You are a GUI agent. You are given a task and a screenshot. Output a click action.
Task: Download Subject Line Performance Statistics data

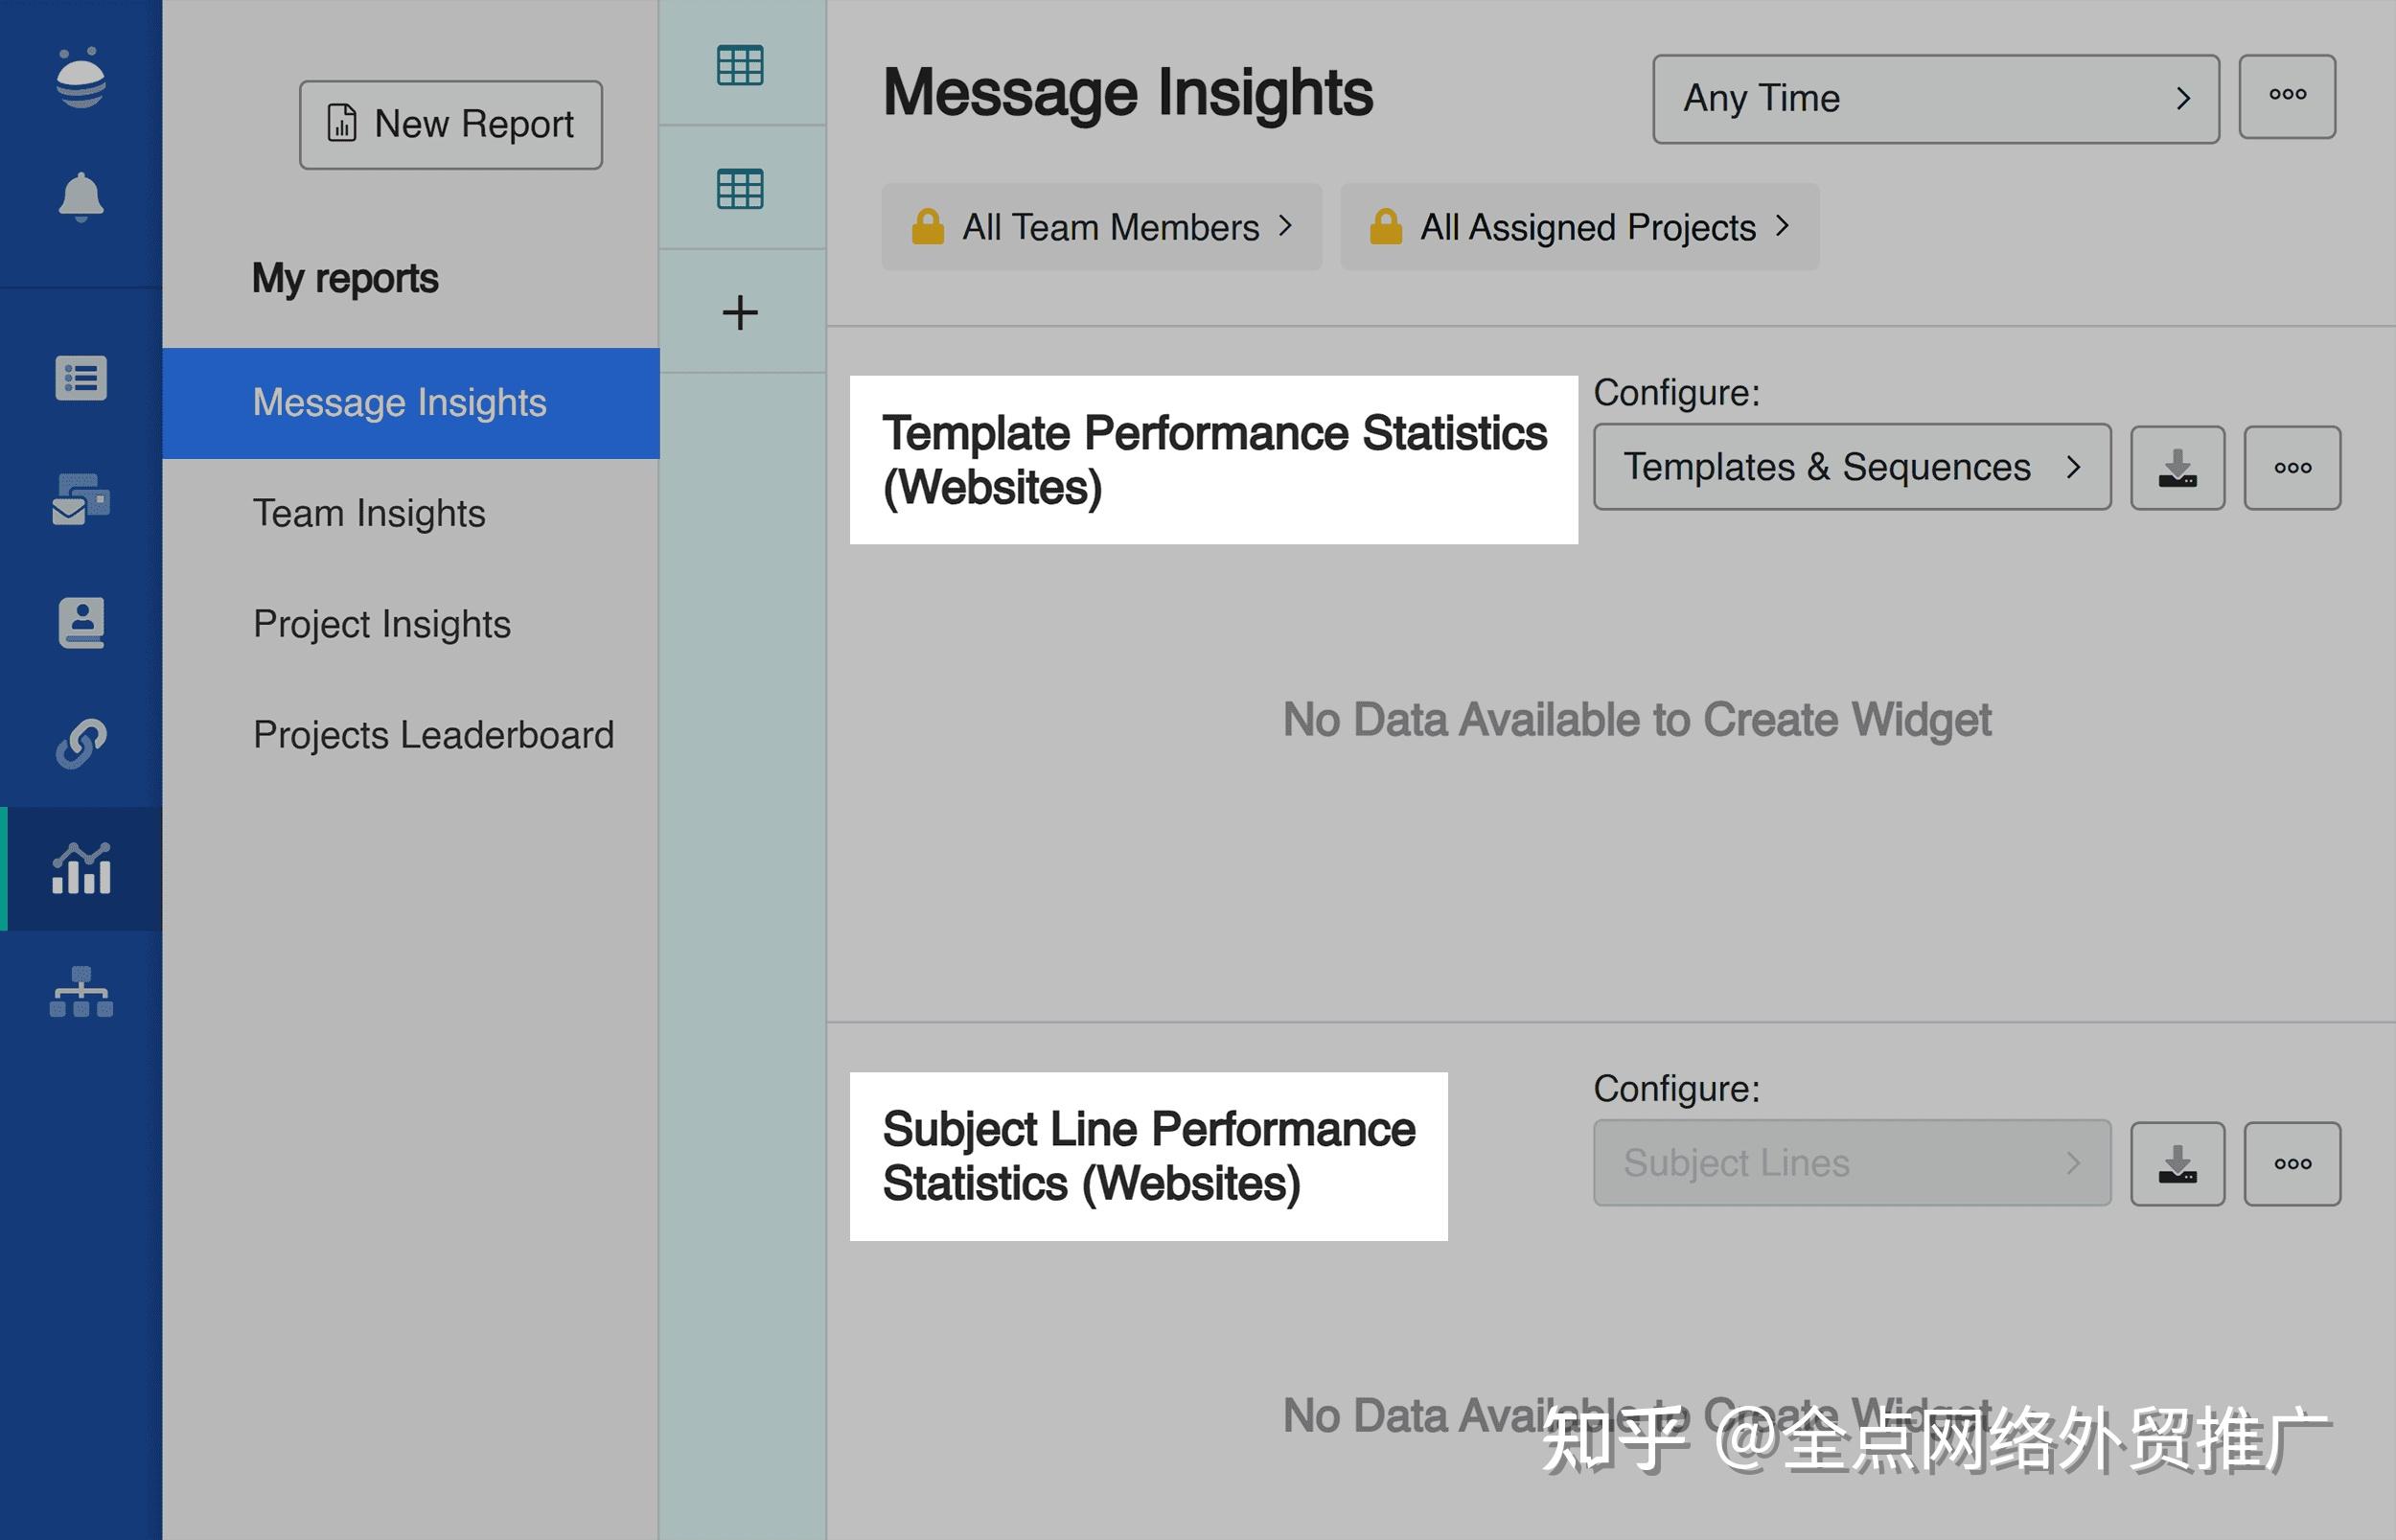coord(2177,1164)
